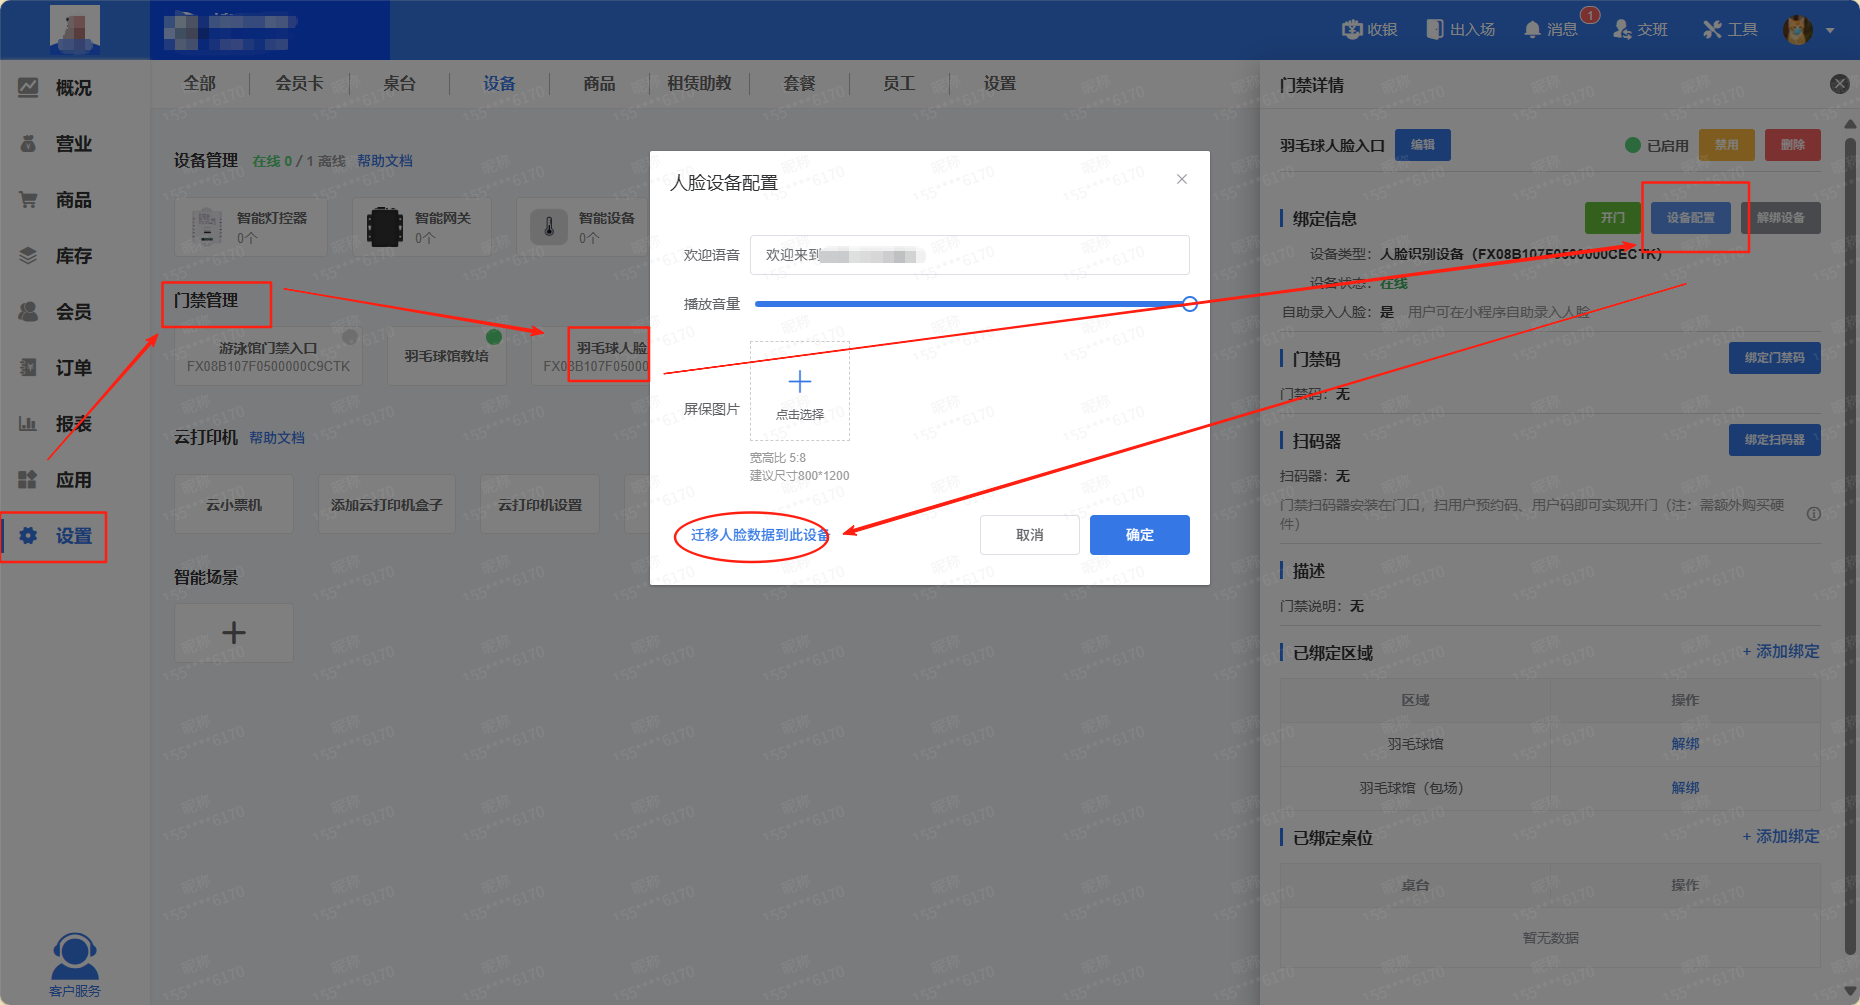The height and width of the screenshot is (1005, 1860).
Task: Click 编辑 next to 羽毛球人脸入口
Action: 1423,145
